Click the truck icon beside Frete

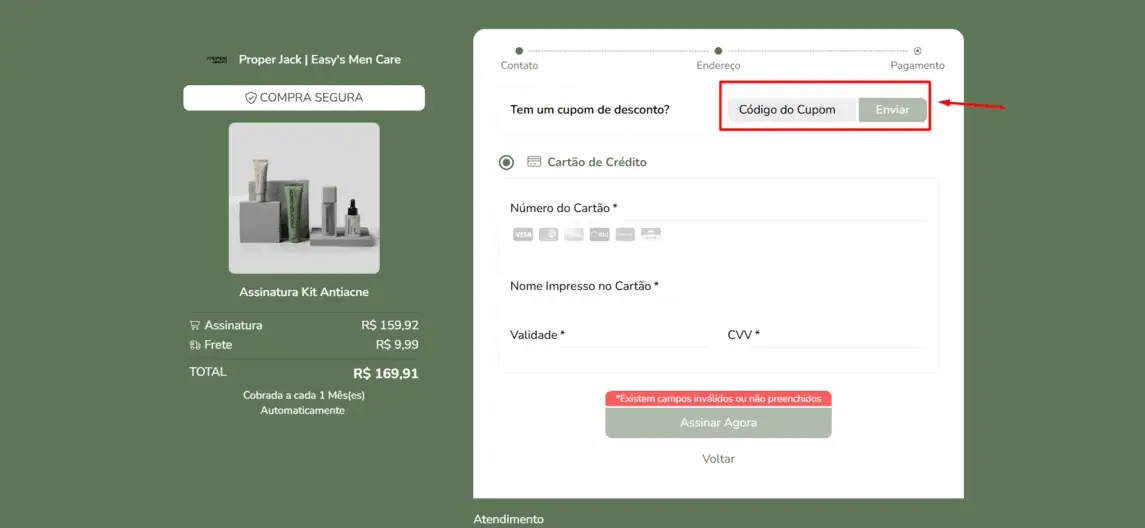(194, 345)
